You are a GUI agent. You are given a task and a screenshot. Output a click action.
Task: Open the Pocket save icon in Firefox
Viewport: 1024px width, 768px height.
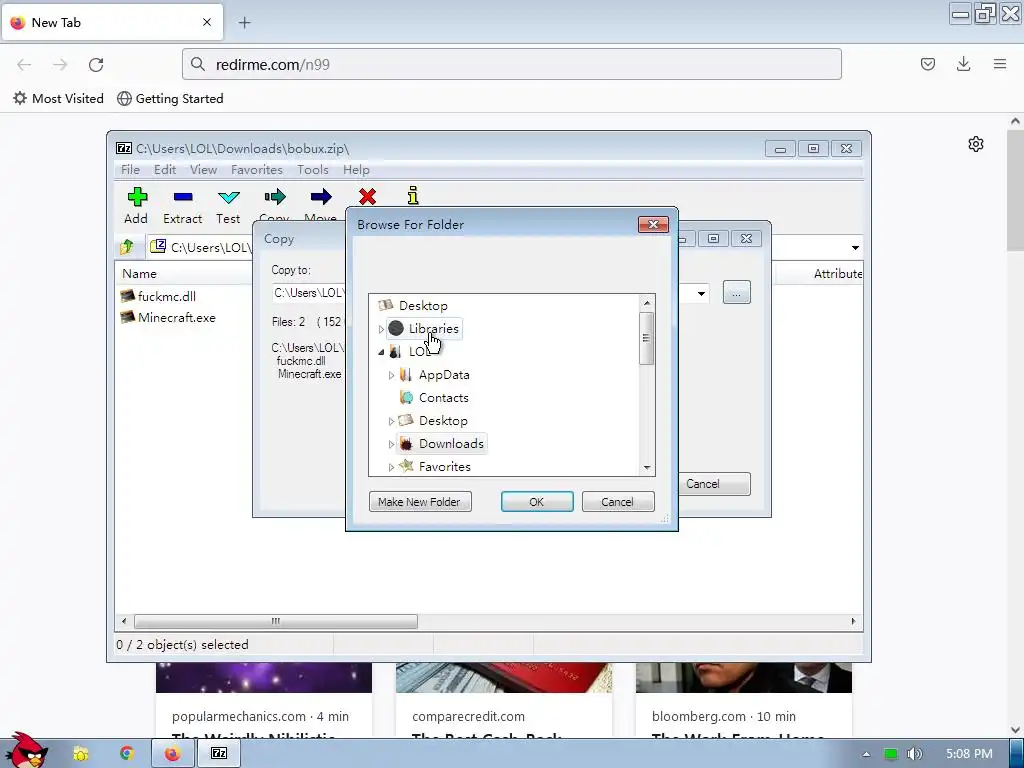[928, 64]
